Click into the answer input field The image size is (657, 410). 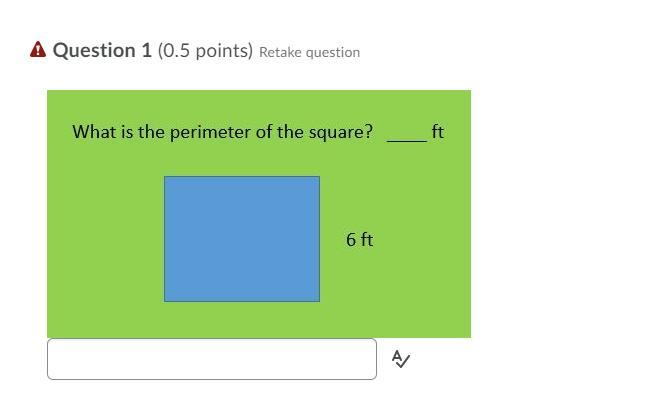click(211, 359)
